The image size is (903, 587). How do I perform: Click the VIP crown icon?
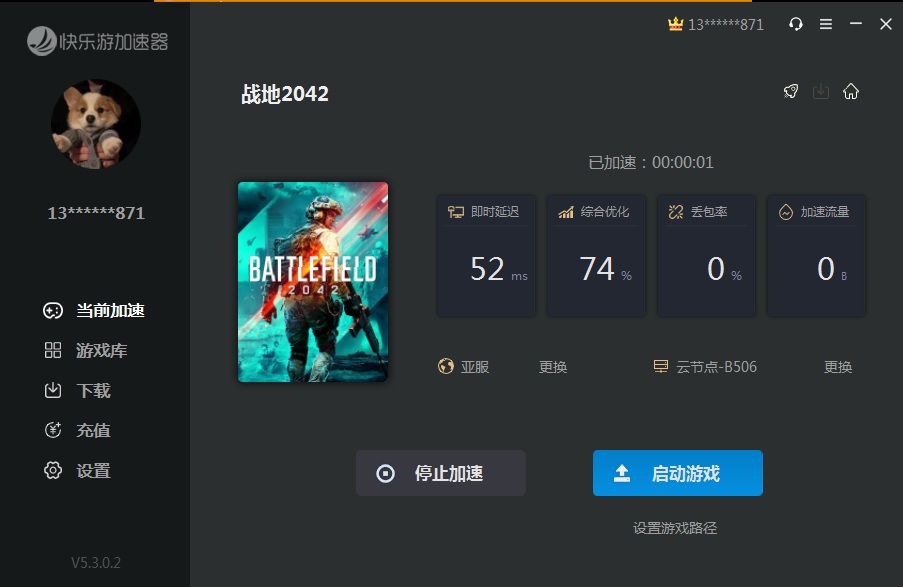675,24
